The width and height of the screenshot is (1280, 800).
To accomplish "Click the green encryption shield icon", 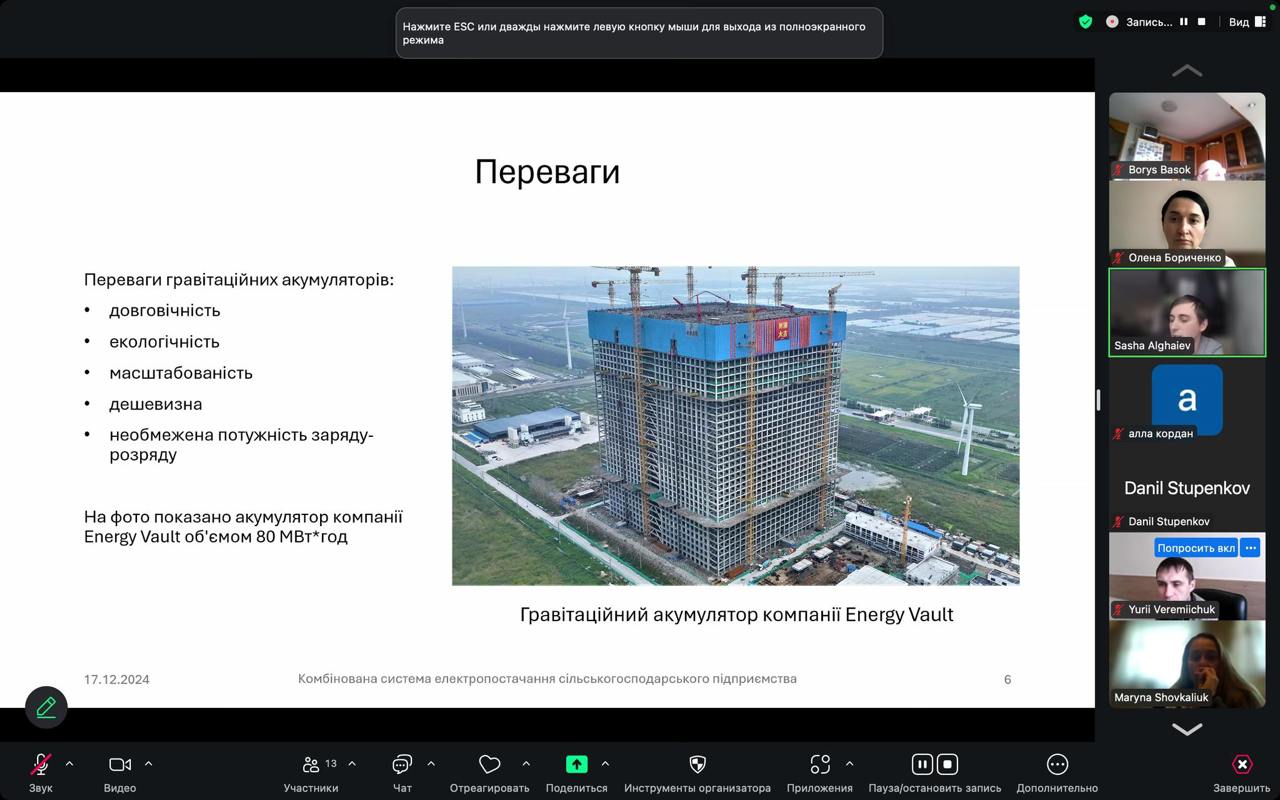I will [x=1085, y=21].
